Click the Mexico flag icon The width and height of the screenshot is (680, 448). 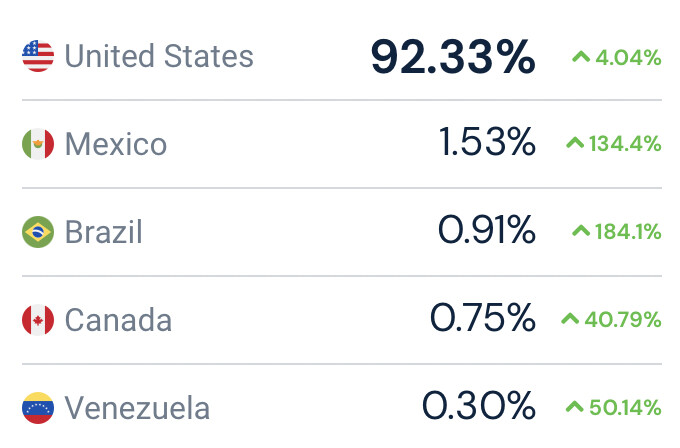coord(38,144)
